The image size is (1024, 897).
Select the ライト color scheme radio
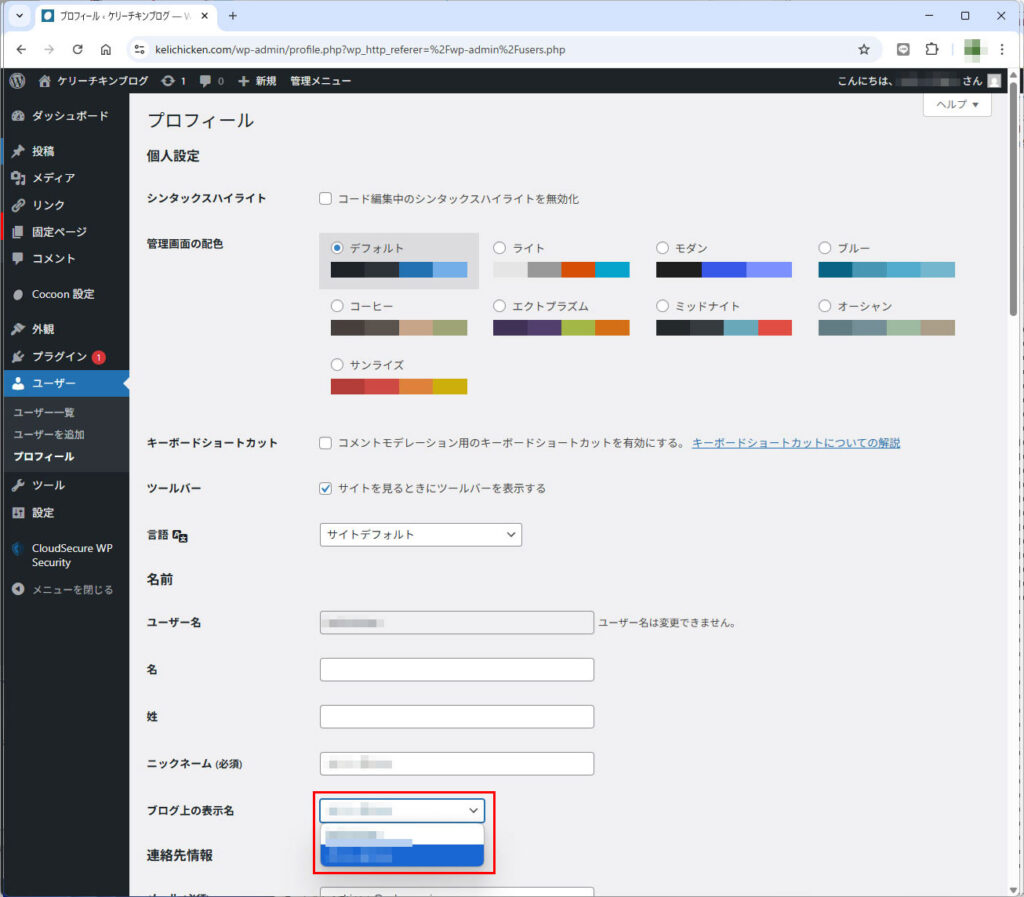click(x=500, y=248)
